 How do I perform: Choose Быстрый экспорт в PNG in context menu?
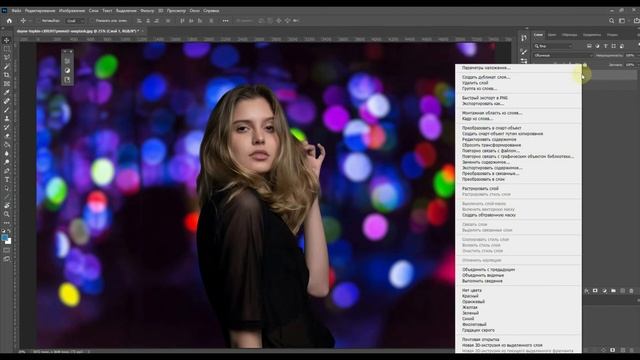coord(484,98)
